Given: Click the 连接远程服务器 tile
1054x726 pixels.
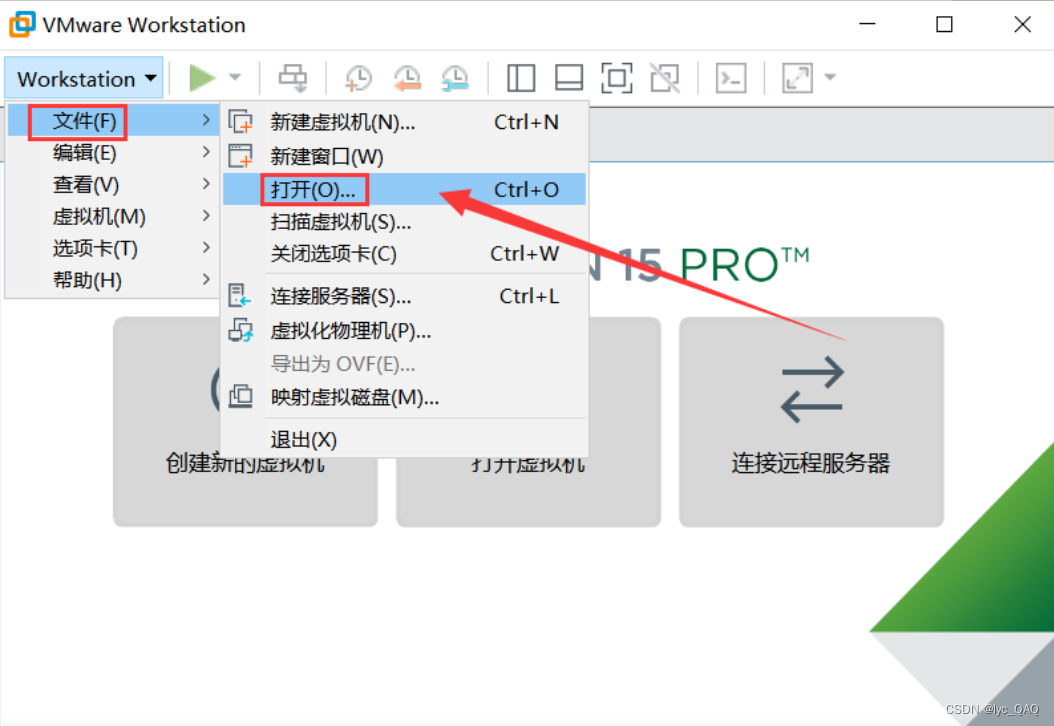Looking at the screenshot, I should [811, 421].
